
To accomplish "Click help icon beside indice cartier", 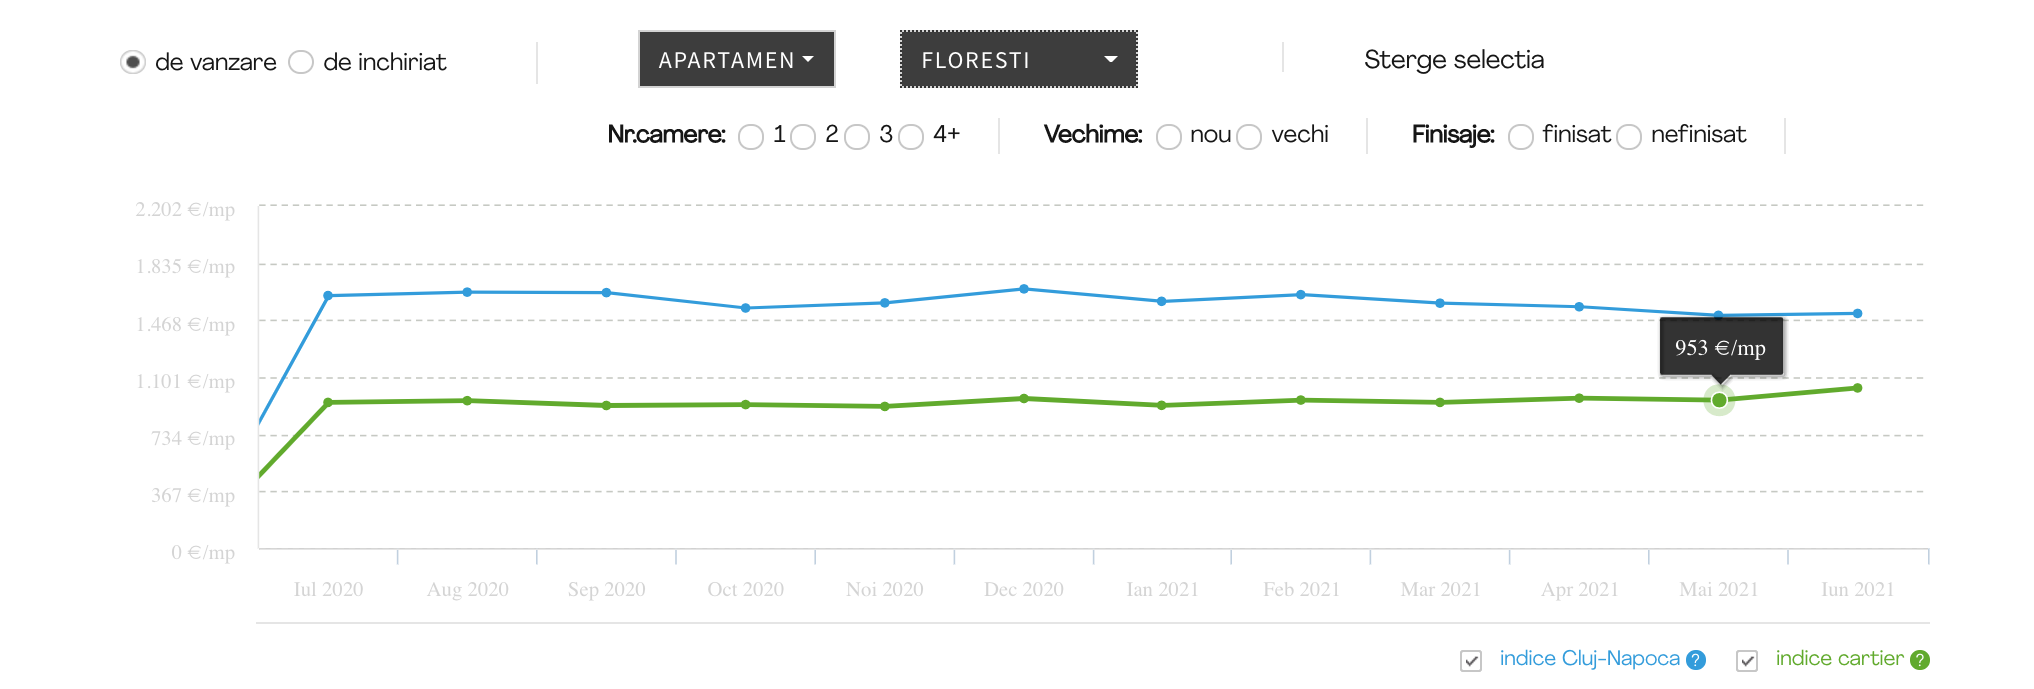I will point(1920,660).
